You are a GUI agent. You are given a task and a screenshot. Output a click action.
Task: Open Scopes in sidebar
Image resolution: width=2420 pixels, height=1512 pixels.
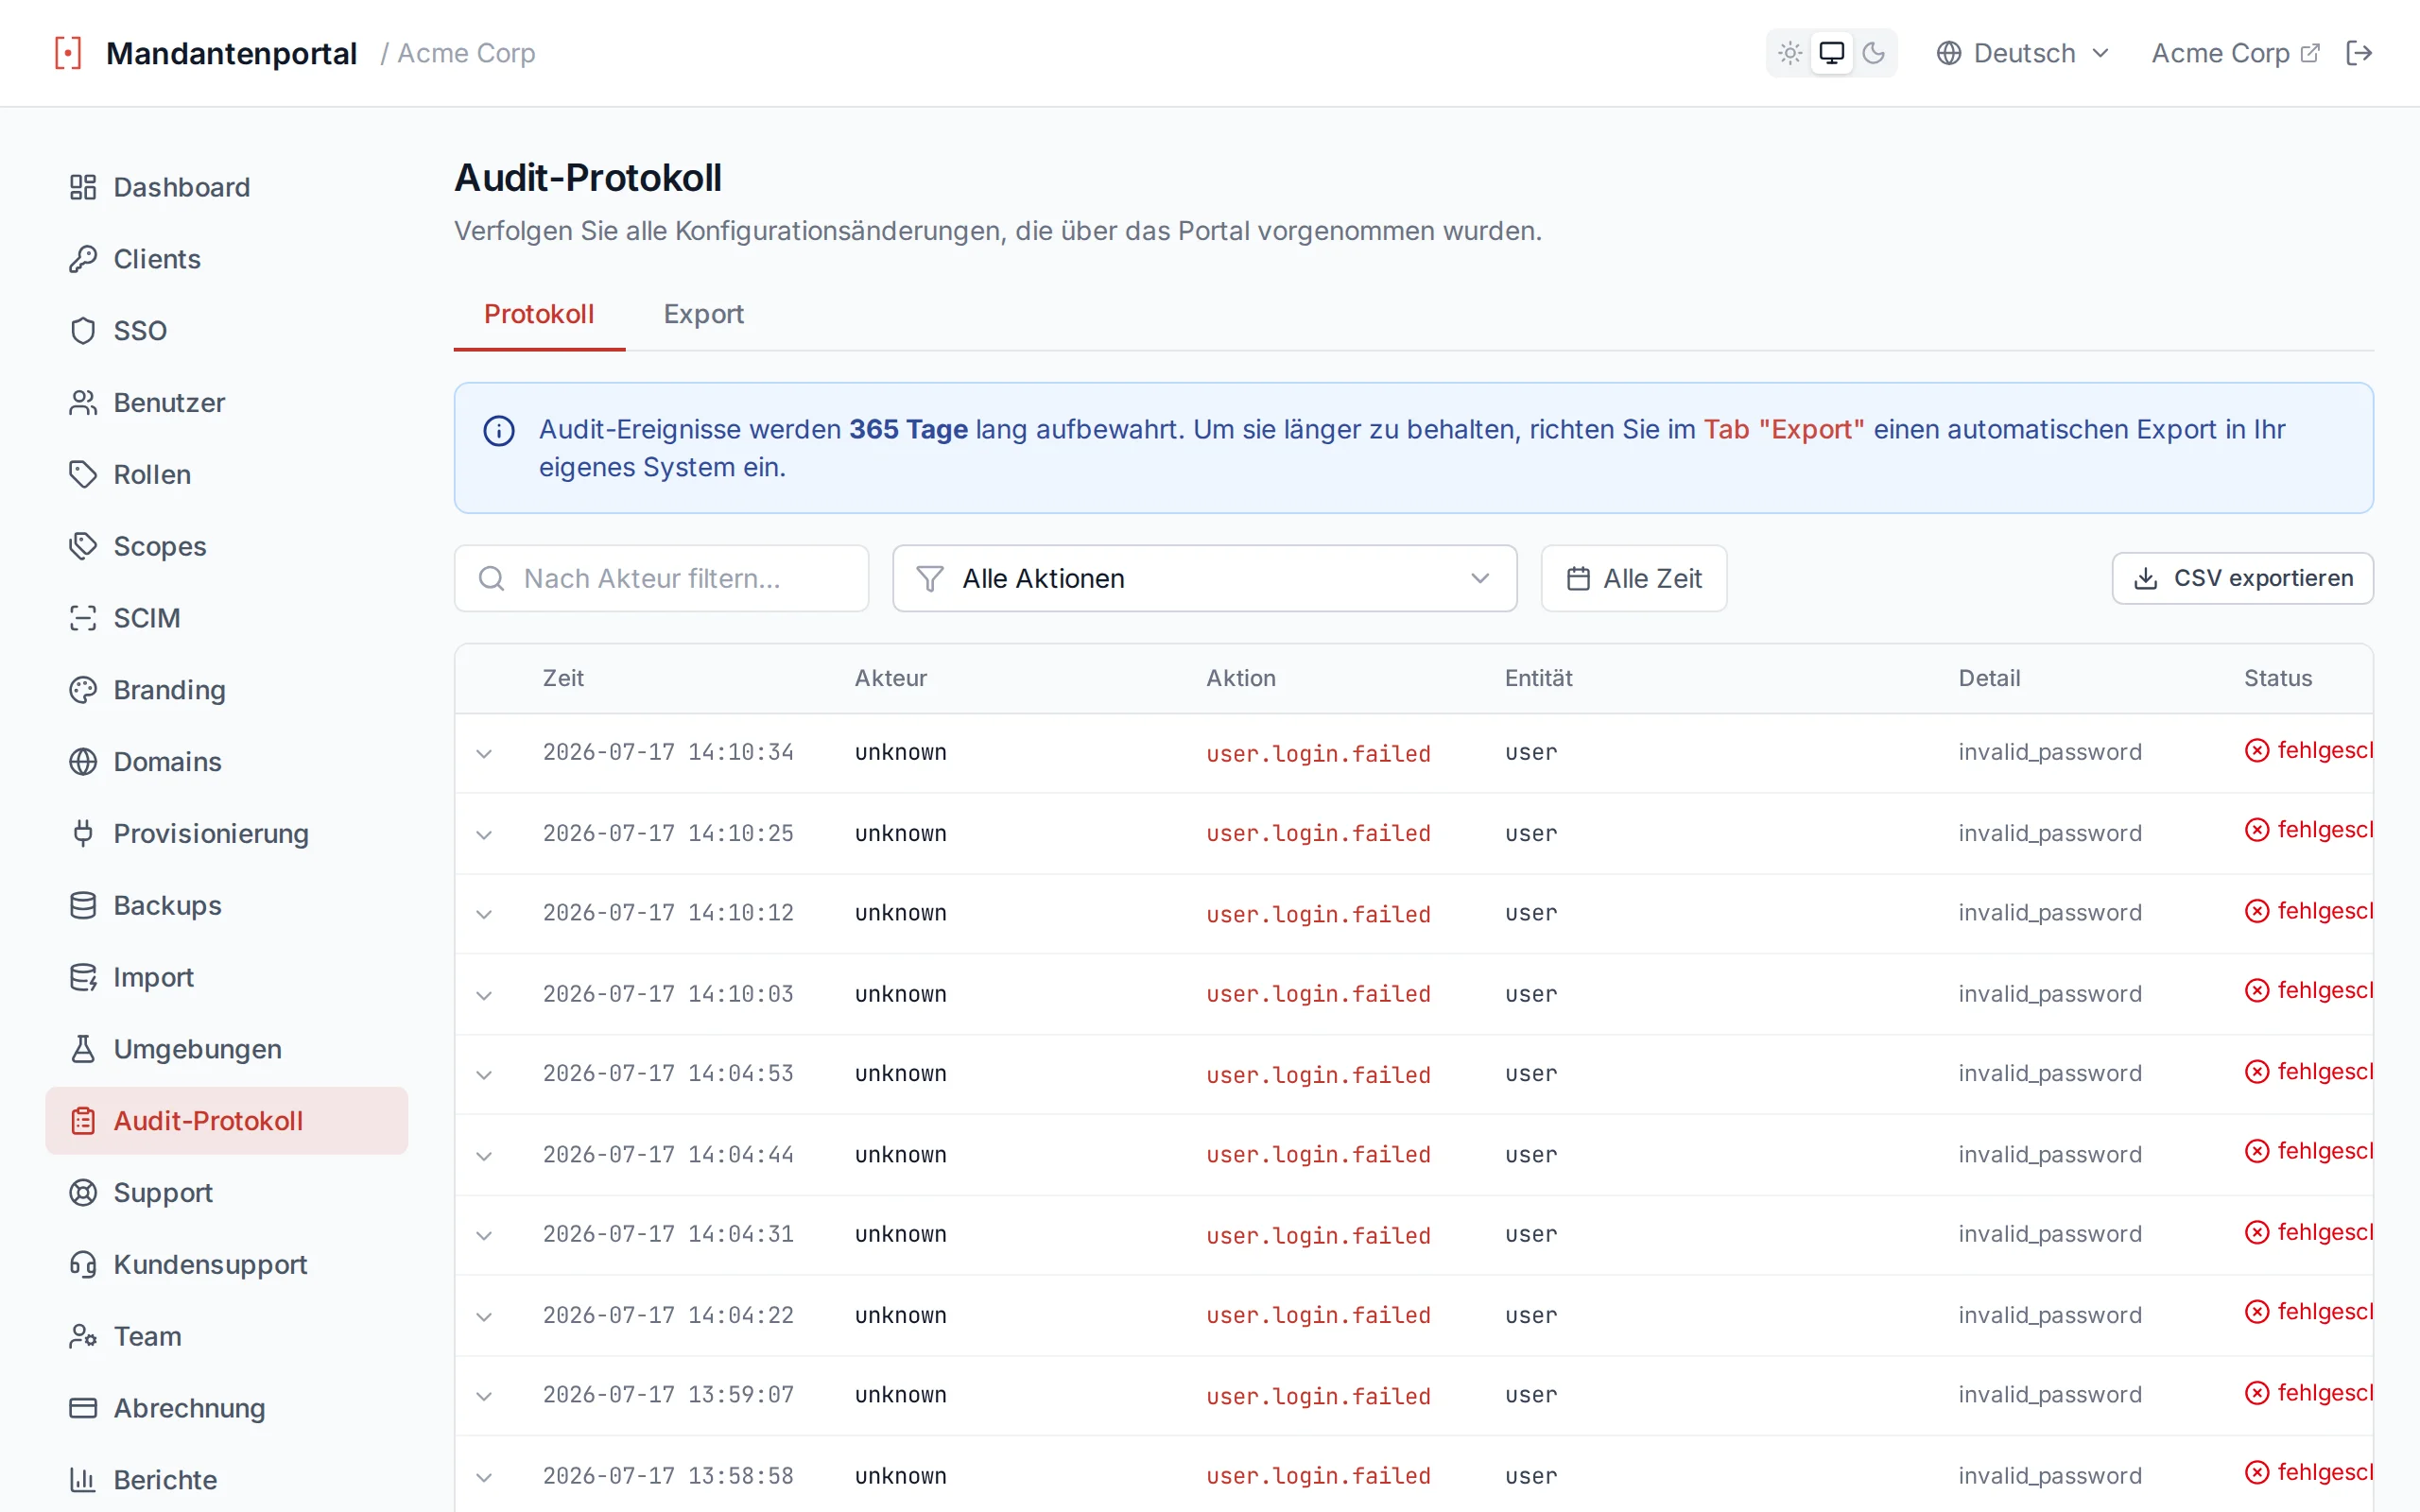(227, 546)
